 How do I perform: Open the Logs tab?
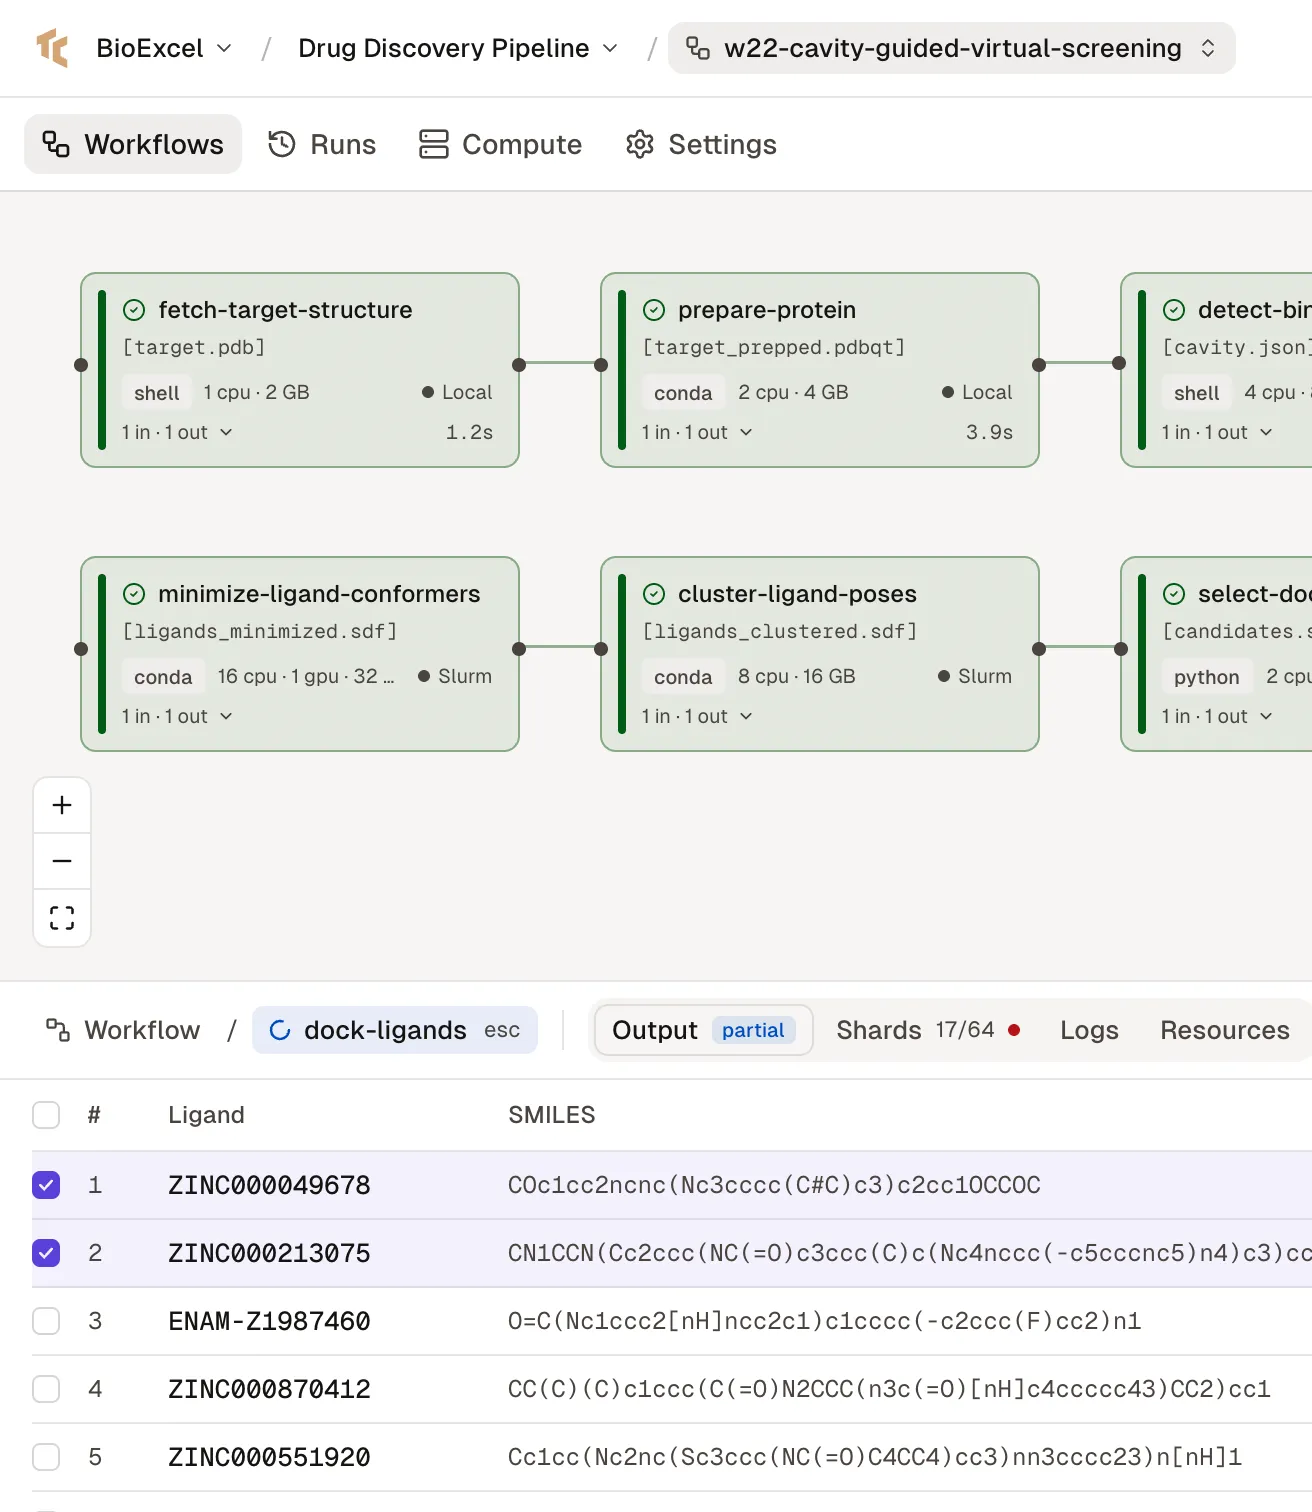[x=1089, y=1030]
